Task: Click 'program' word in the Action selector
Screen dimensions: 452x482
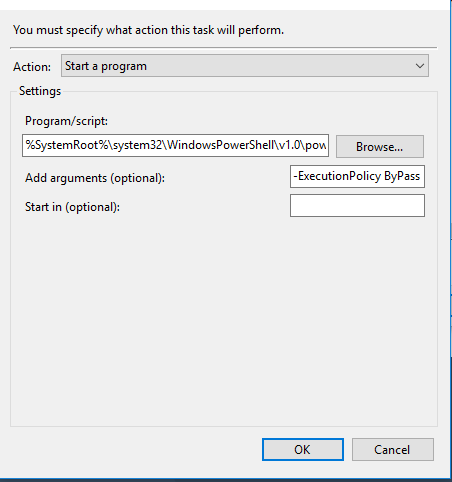Action: tap(124, 66)
